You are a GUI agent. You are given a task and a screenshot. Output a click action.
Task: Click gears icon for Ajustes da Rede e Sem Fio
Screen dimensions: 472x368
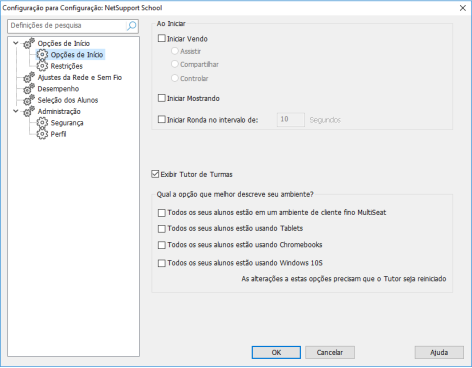tap(29, 77)
